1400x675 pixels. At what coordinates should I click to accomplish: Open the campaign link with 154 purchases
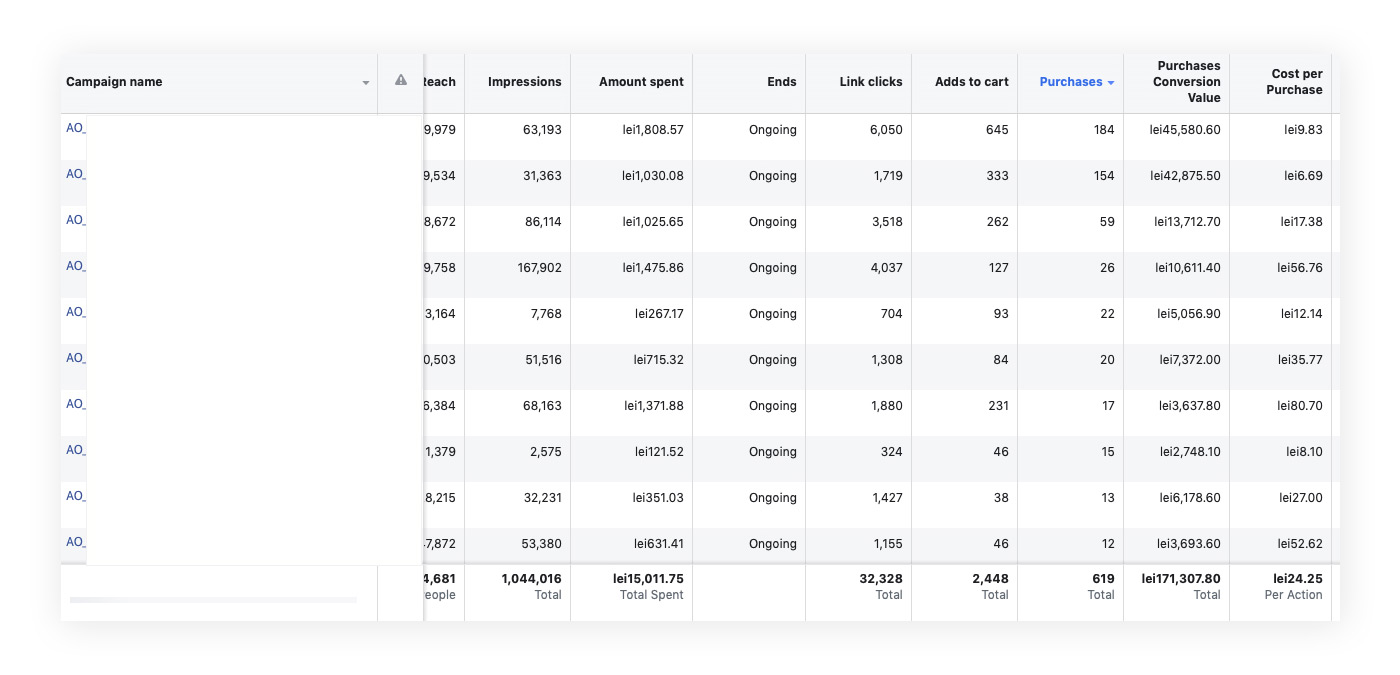pos(75,175)
